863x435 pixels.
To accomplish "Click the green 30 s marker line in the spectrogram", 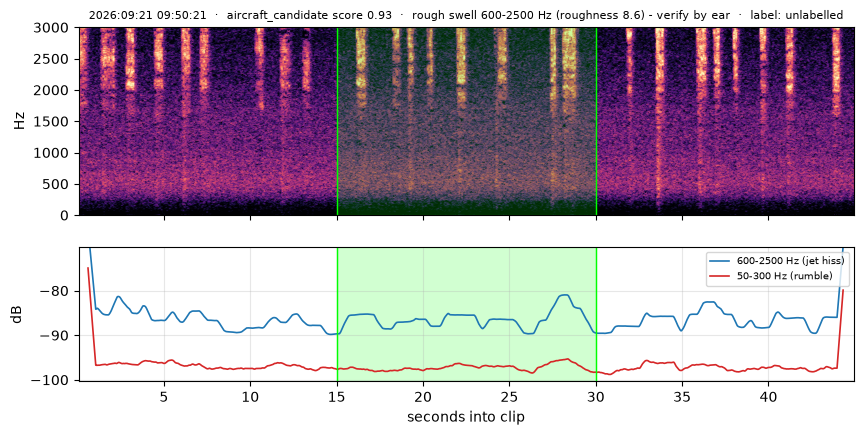I will (597, 121).
